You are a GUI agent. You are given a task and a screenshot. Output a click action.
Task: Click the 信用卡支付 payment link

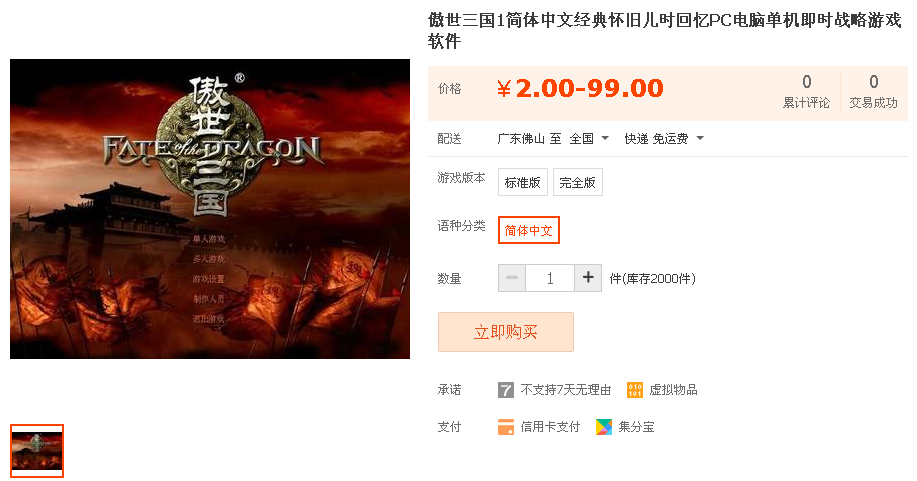point(550,427)
